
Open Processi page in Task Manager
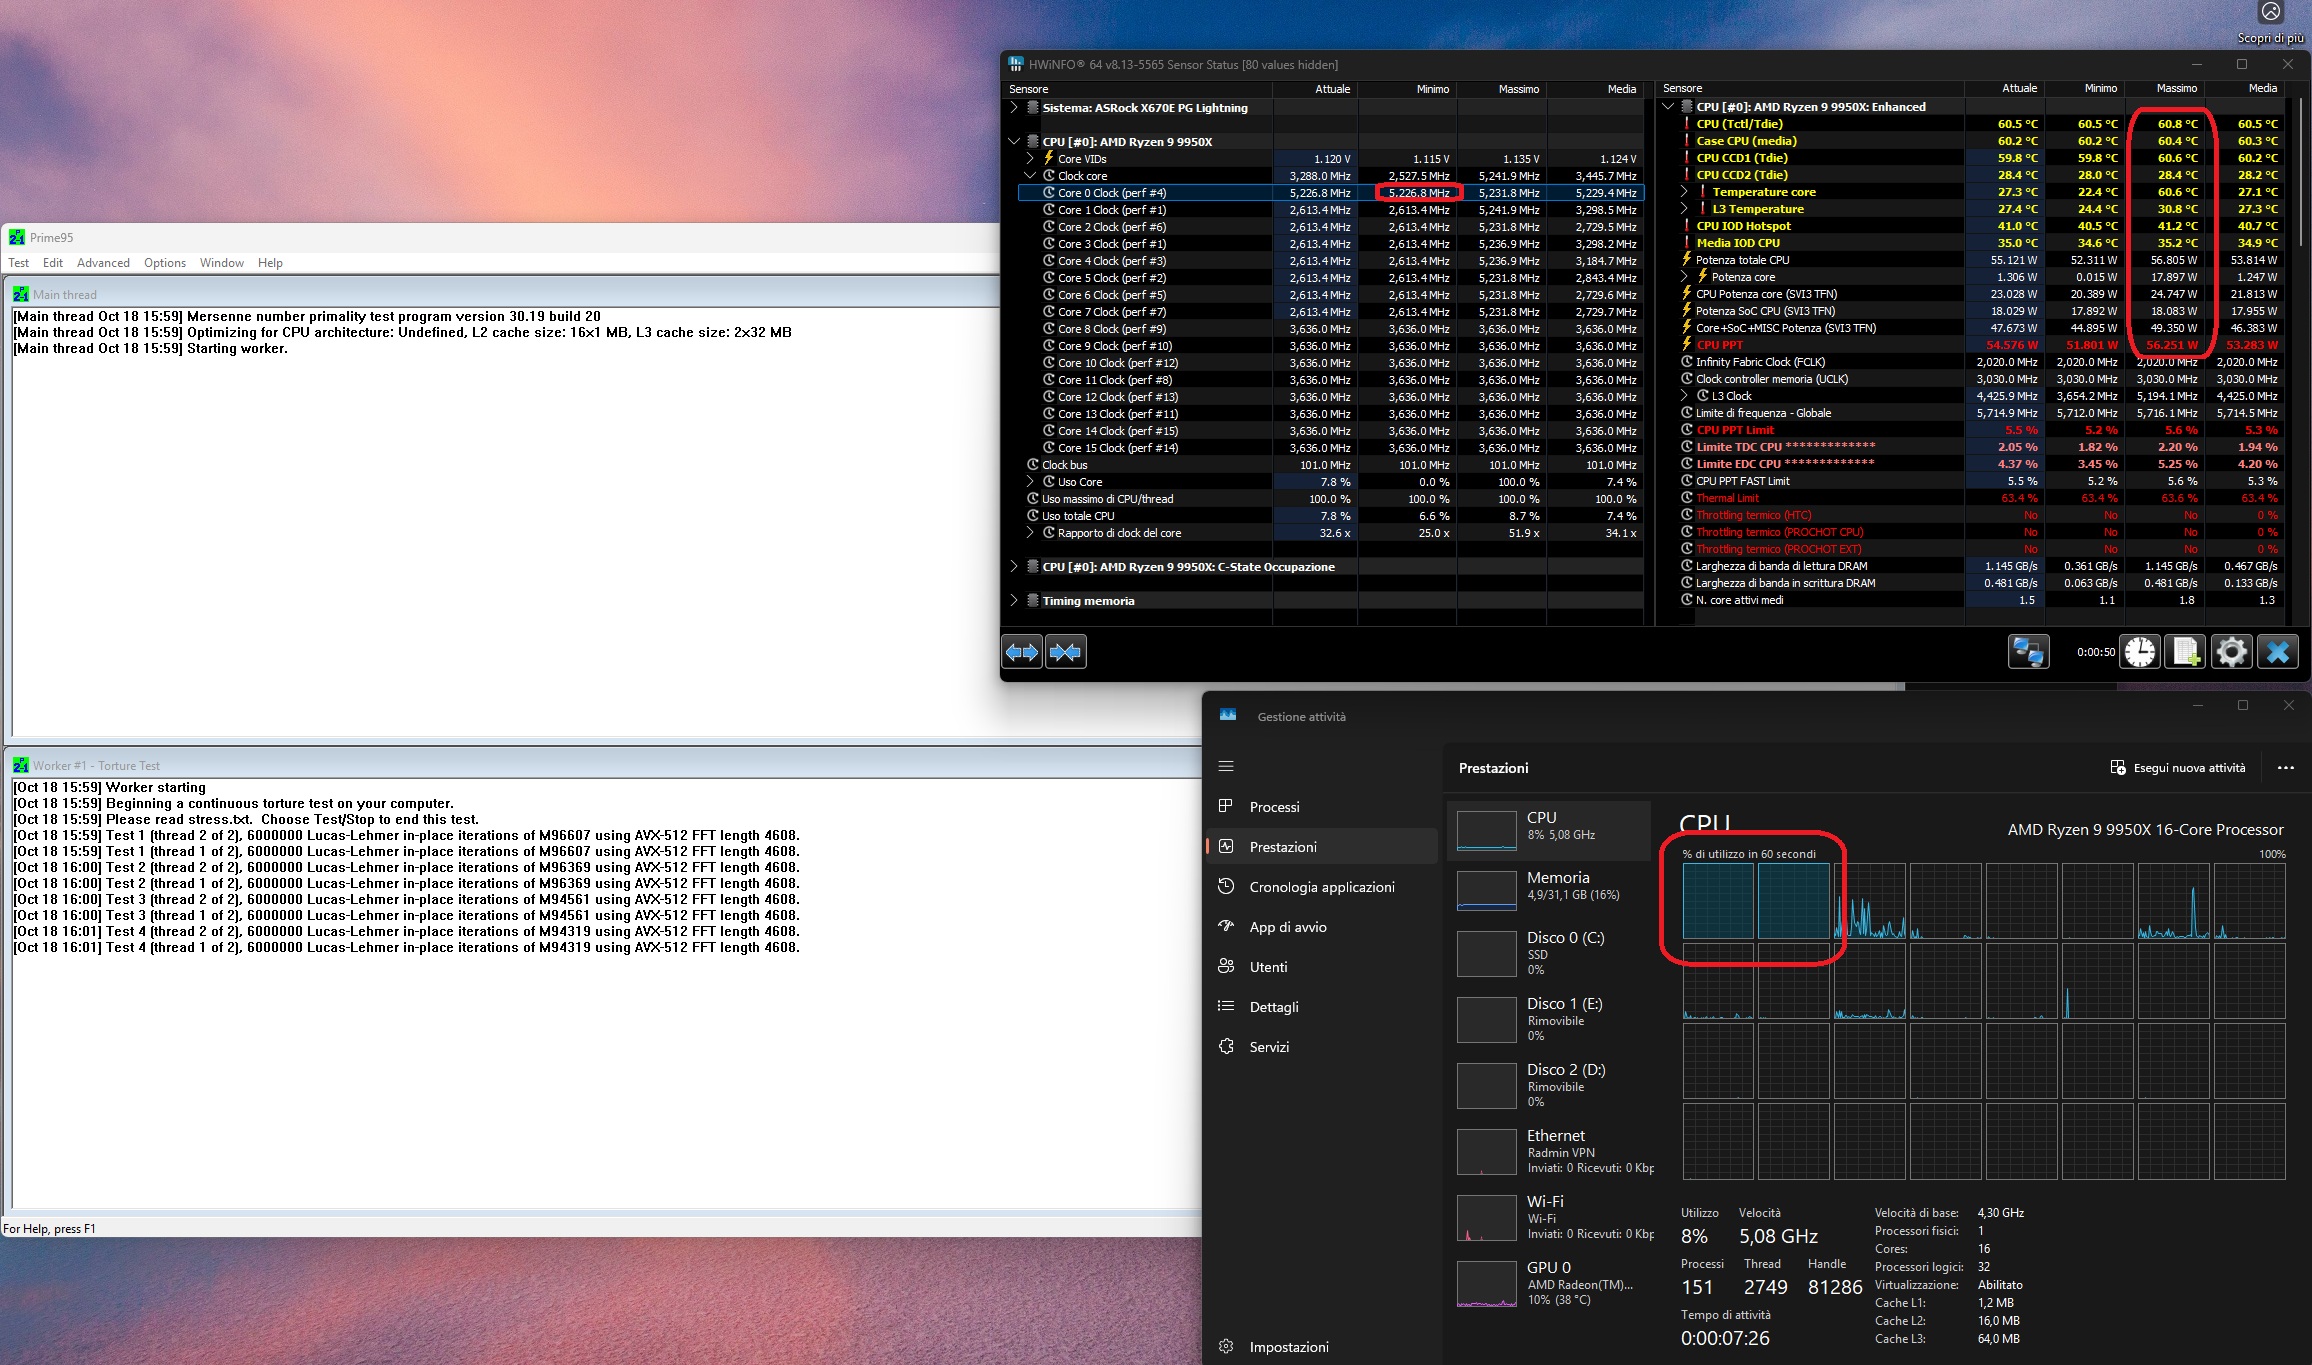pyautogui.click(x=1322, y=807)
